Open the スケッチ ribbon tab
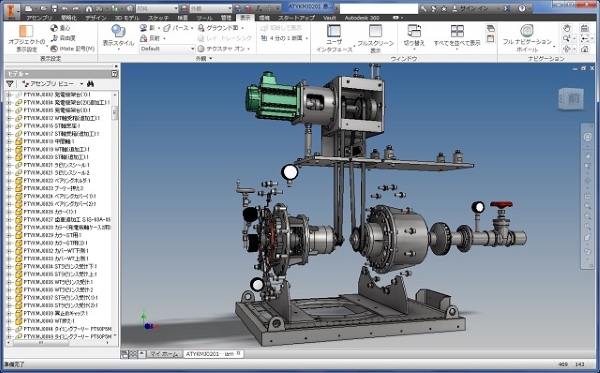600x373 pixels. (158, 18)
